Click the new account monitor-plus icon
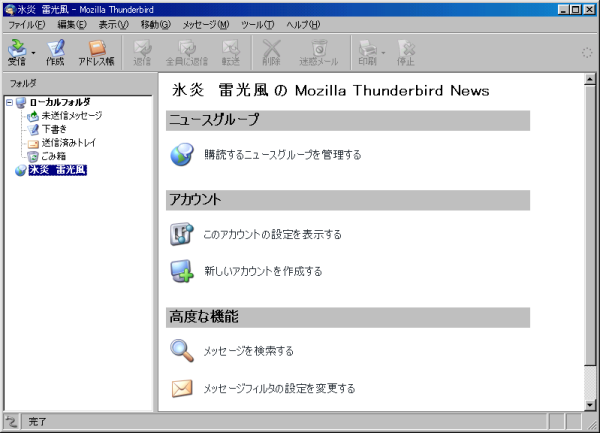Viewport: 600px width, 433px height. tap(182, 271)
